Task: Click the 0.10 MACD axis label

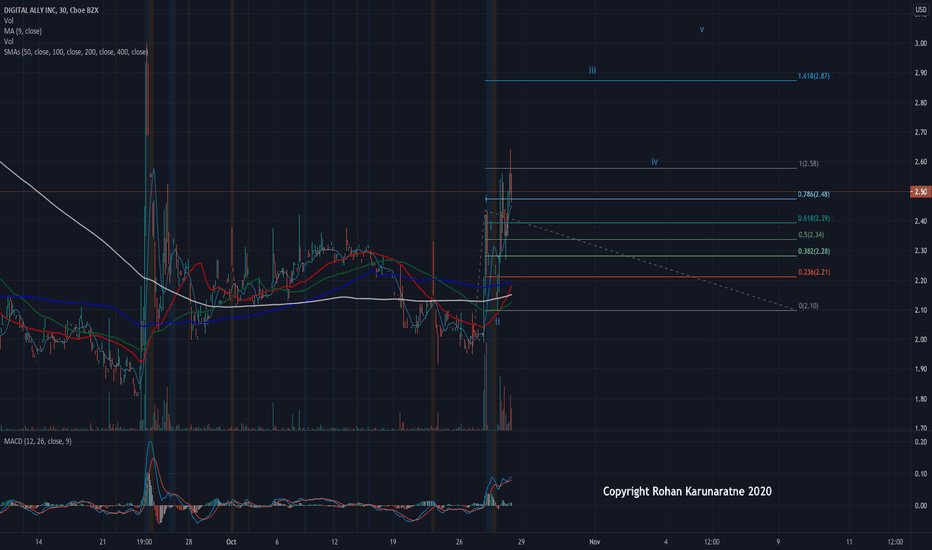Action: point(921,474)
